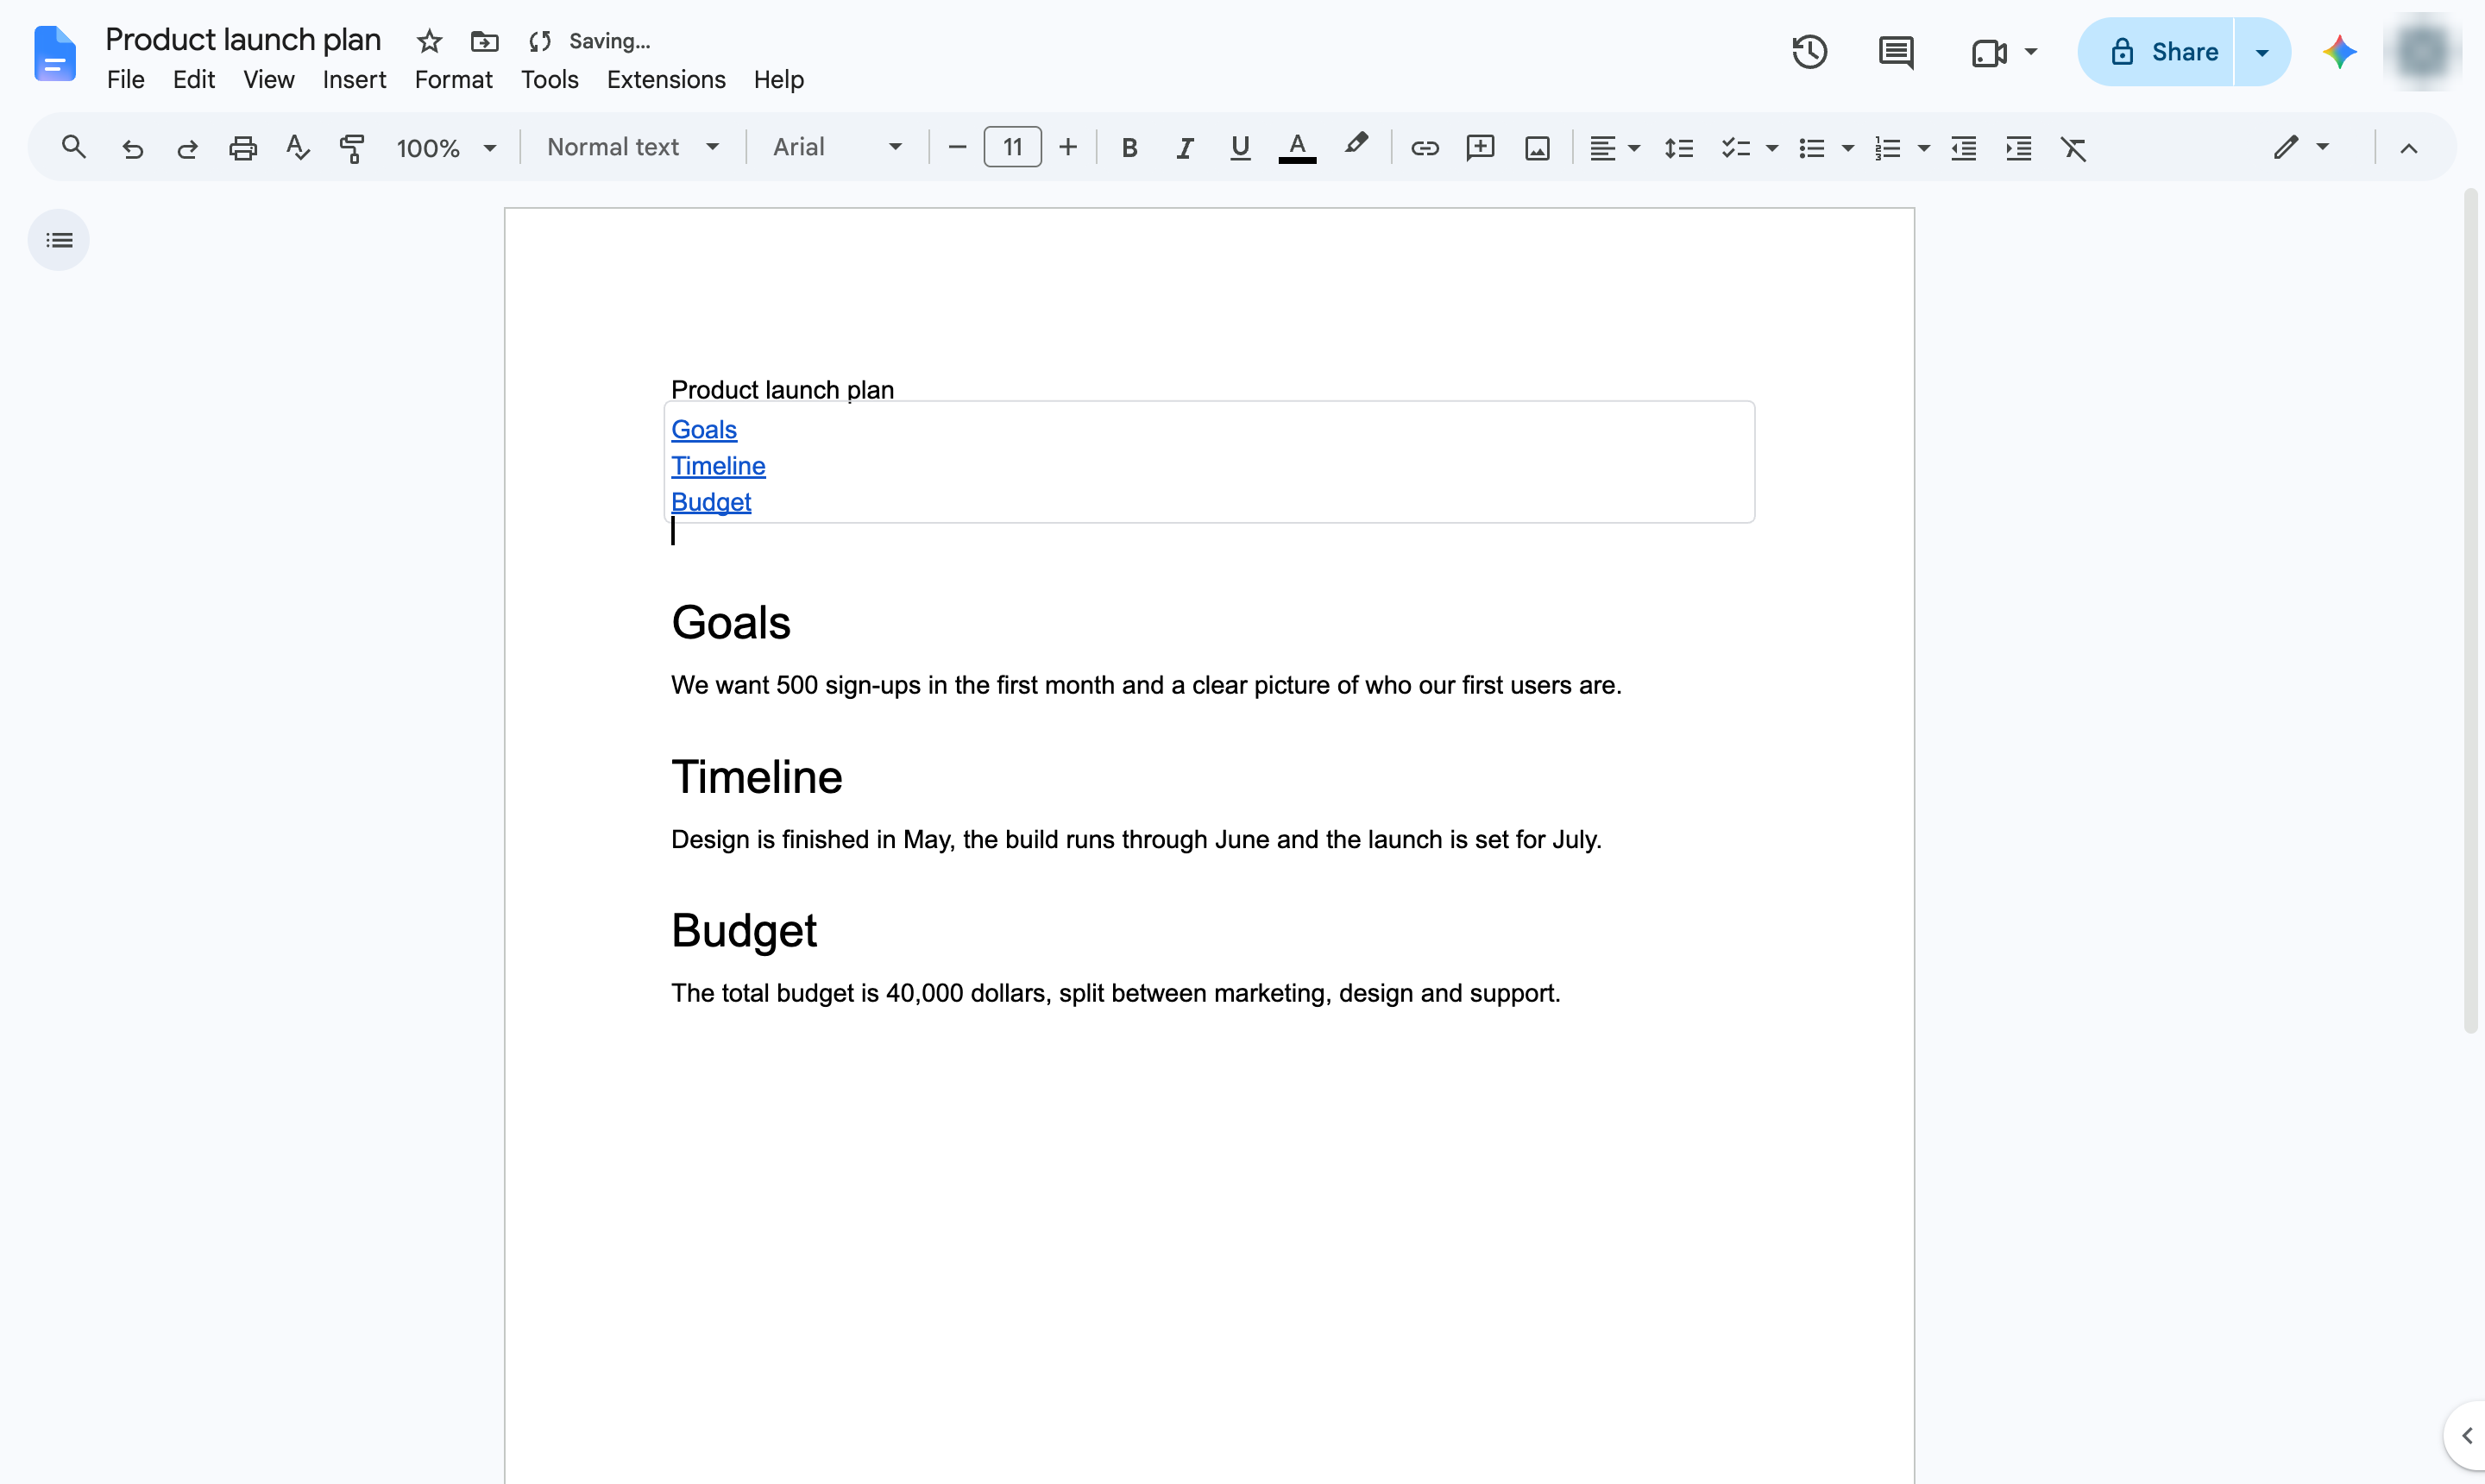Open the zoom 100% dropdown
The height and width of the screenshot is (1484, 2485).
pos(446,148)
